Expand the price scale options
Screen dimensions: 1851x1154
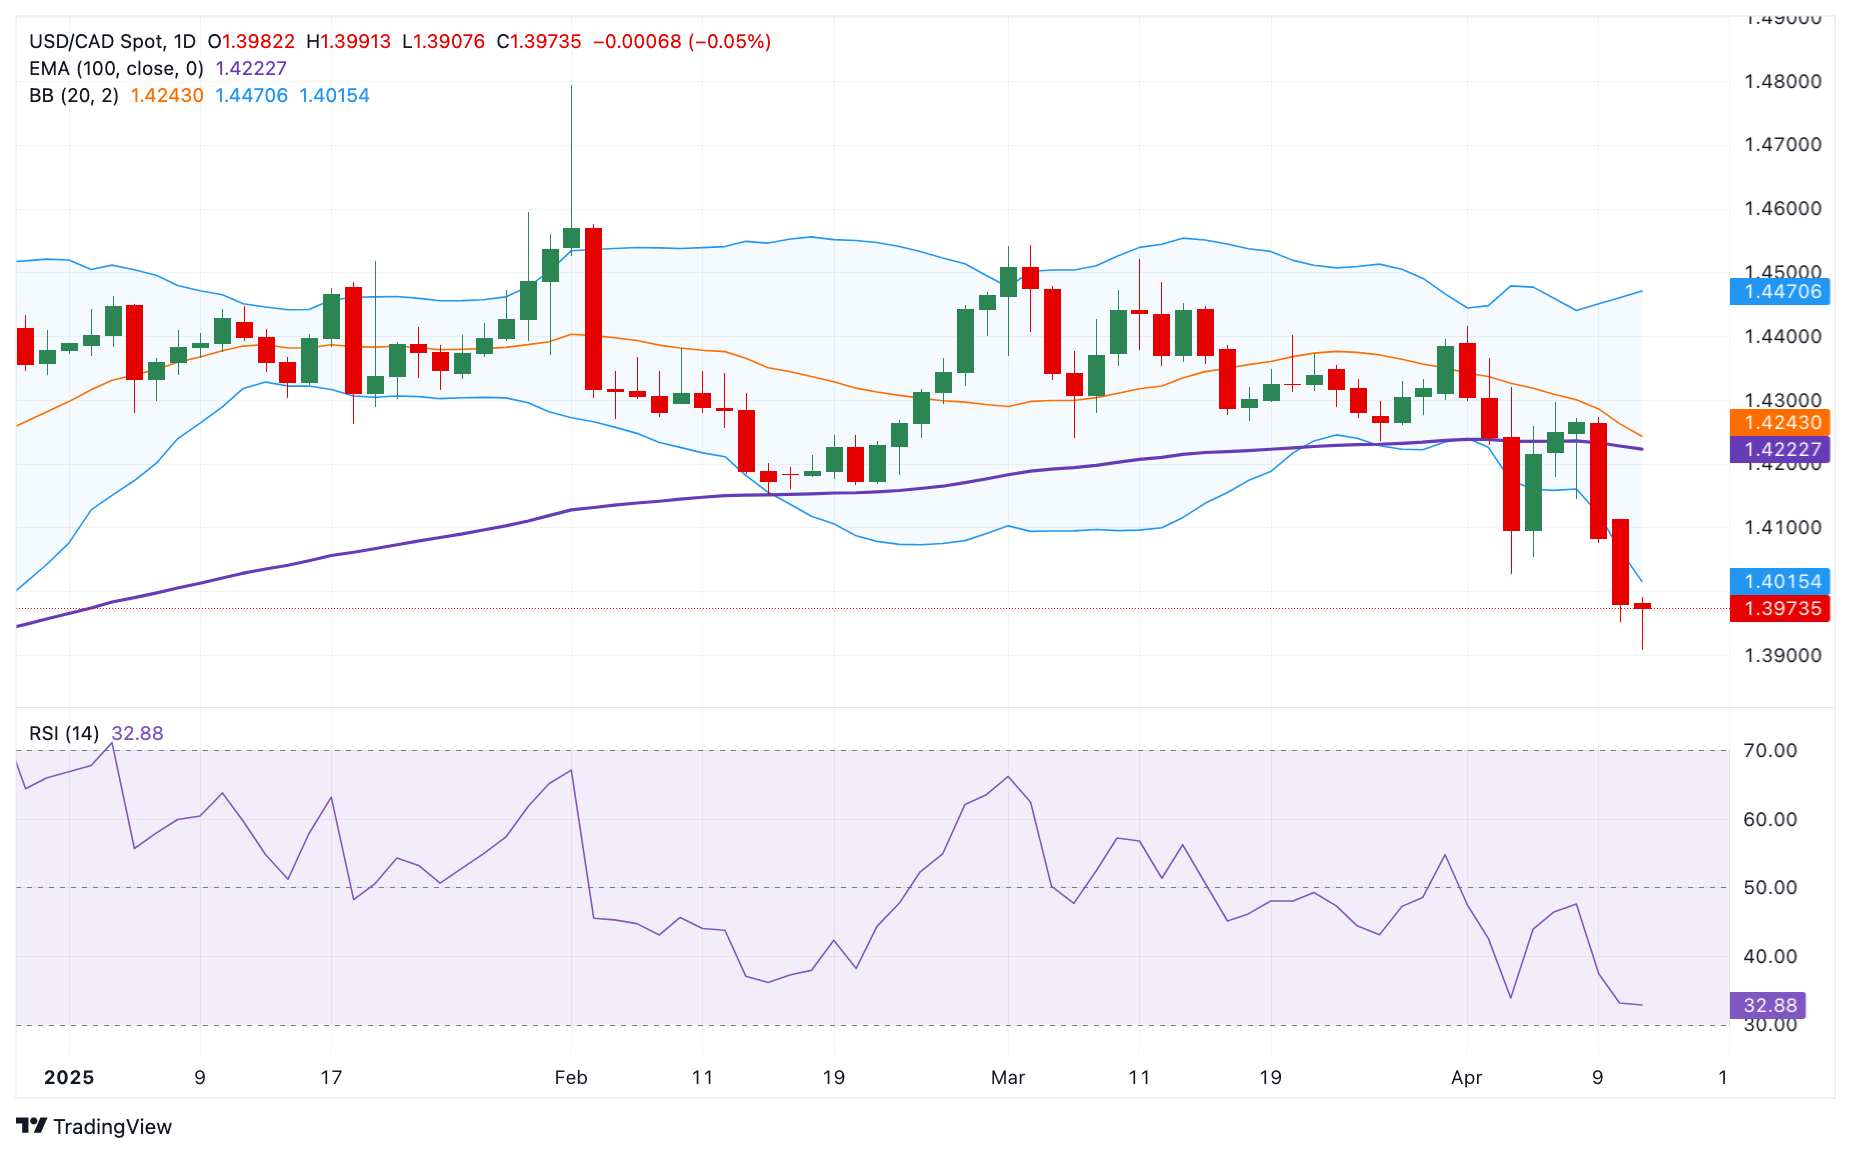[x=1790, y=400]
